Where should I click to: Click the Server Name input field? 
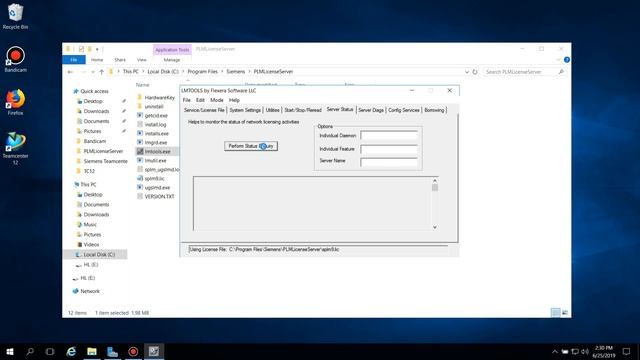[x=389, y=162]
